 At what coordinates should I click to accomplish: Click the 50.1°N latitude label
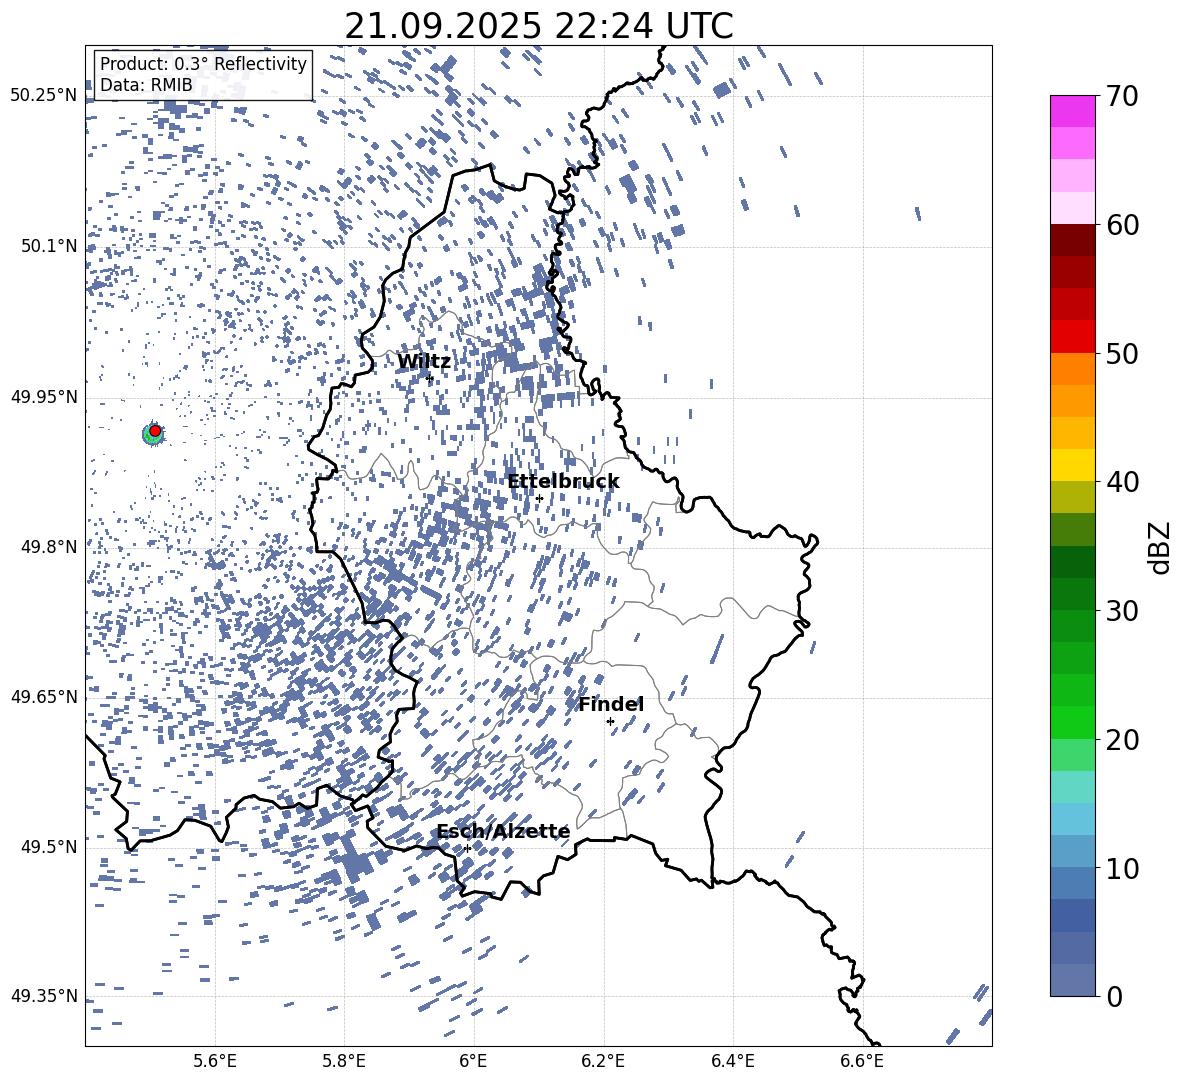[49, 247]
